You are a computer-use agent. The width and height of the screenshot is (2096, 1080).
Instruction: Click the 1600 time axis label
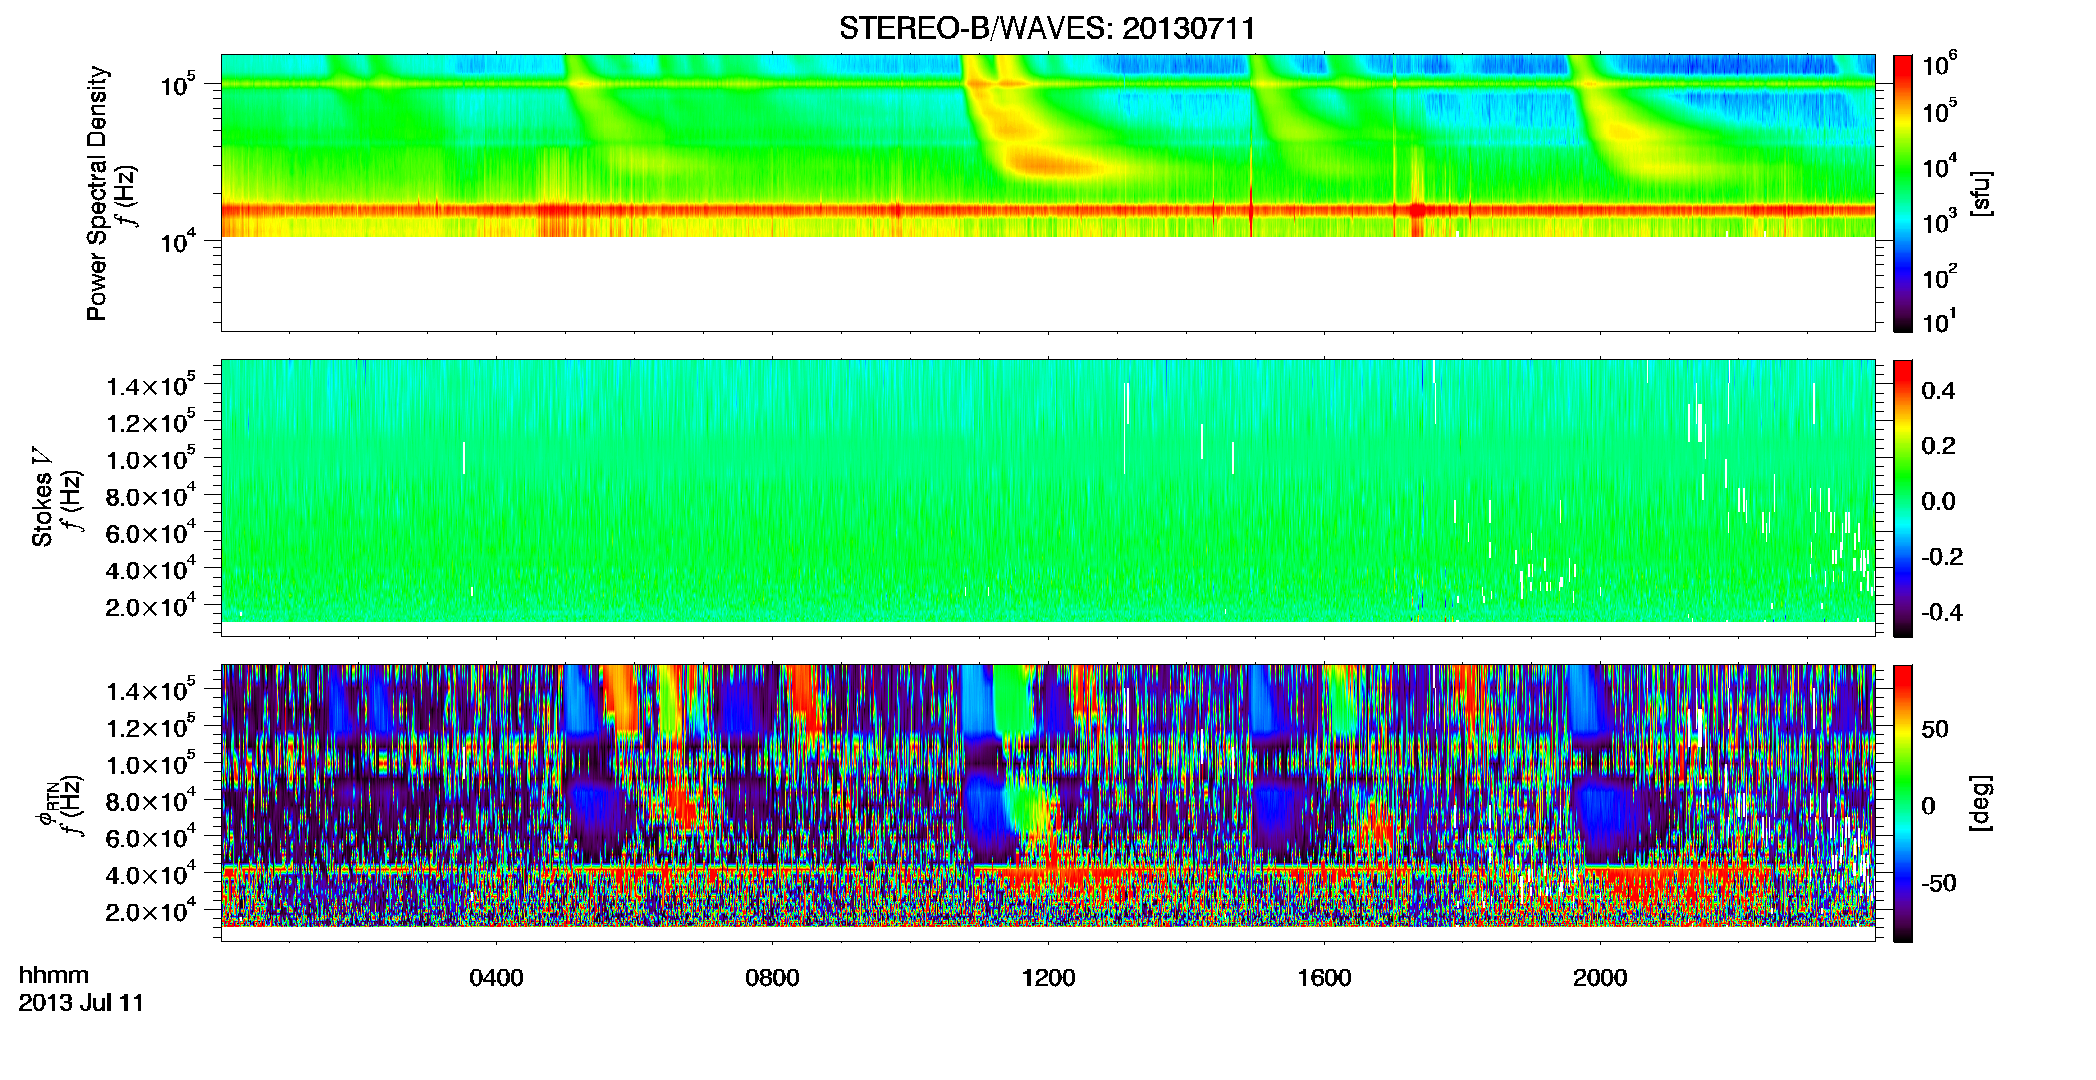point(1324,977)
